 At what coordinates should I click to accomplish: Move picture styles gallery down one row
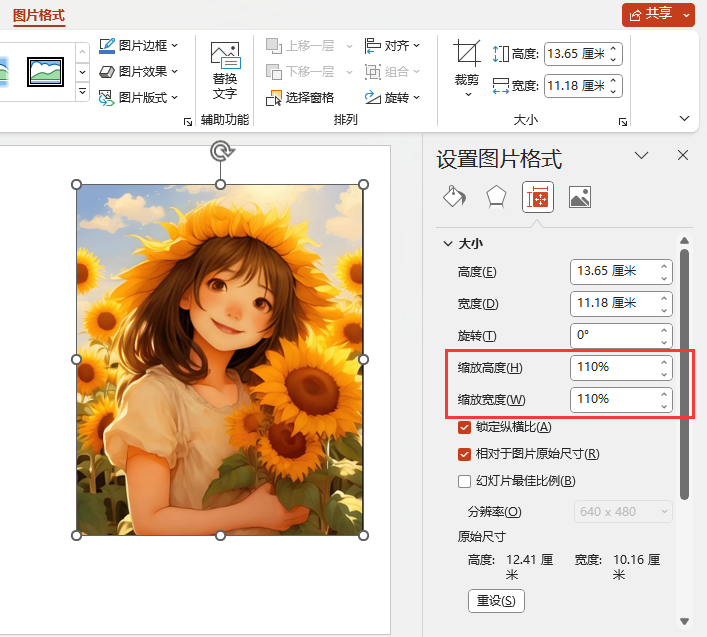(82, 72)
